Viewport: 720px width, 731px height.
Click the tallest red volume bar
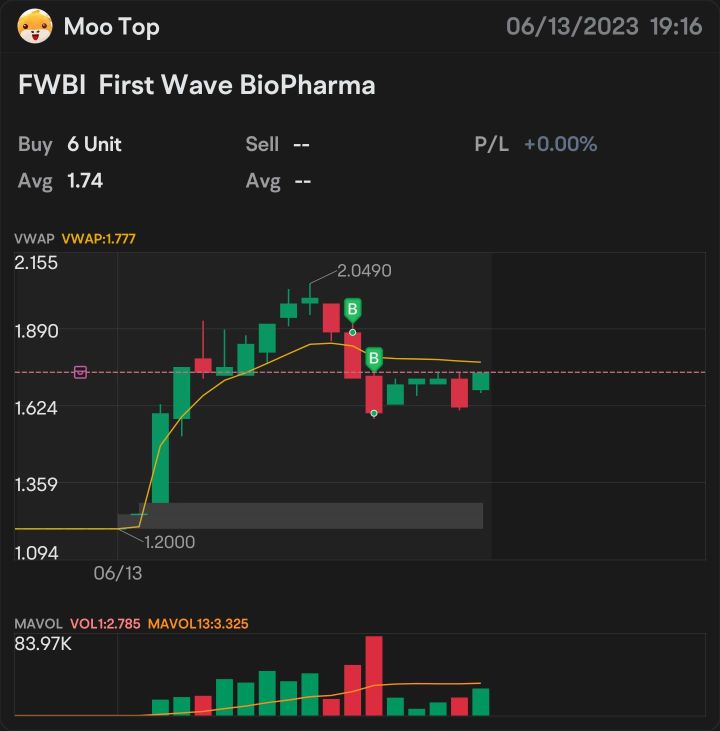click(x=374, y=676)
